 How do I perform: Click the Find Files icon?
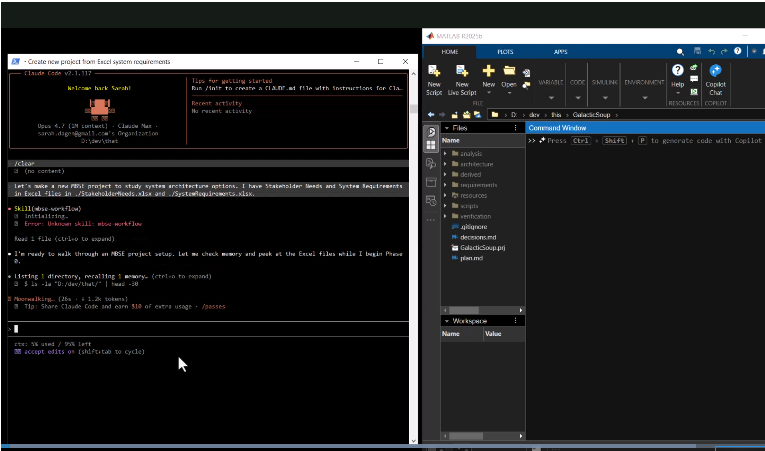click(526, 85)
